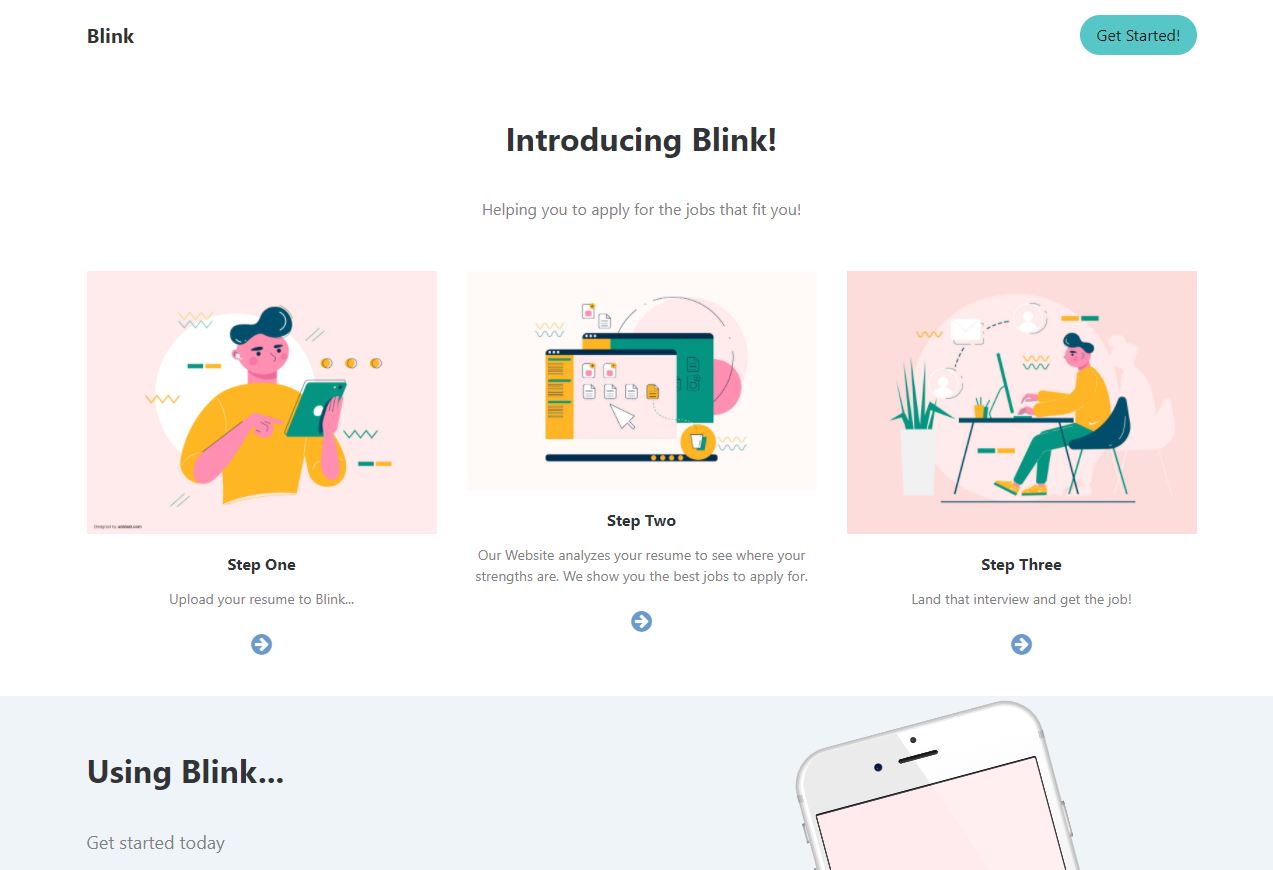Click the arrow icon under Step Three
This screenshot has width=1273, height=870.
1021,644
